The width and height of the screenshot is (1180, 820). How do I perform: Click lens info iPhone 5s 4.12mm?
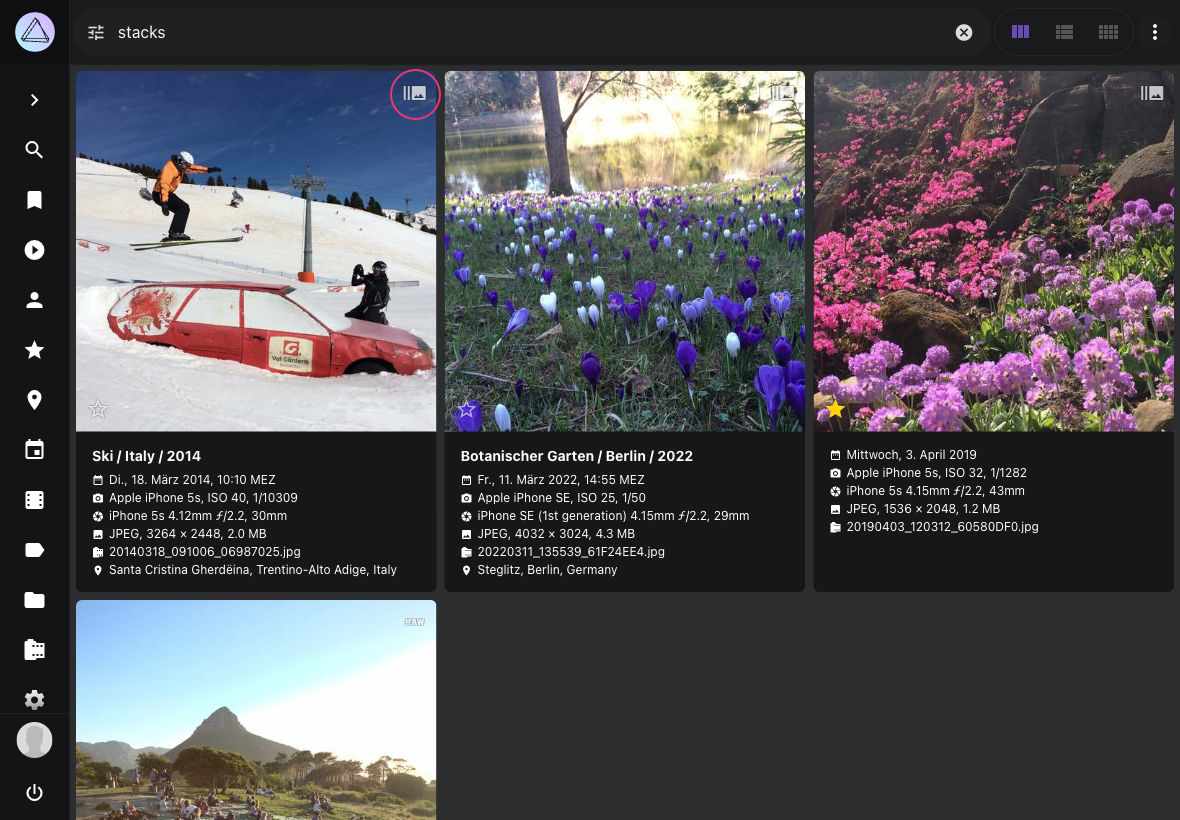click(x=198, y=516)
